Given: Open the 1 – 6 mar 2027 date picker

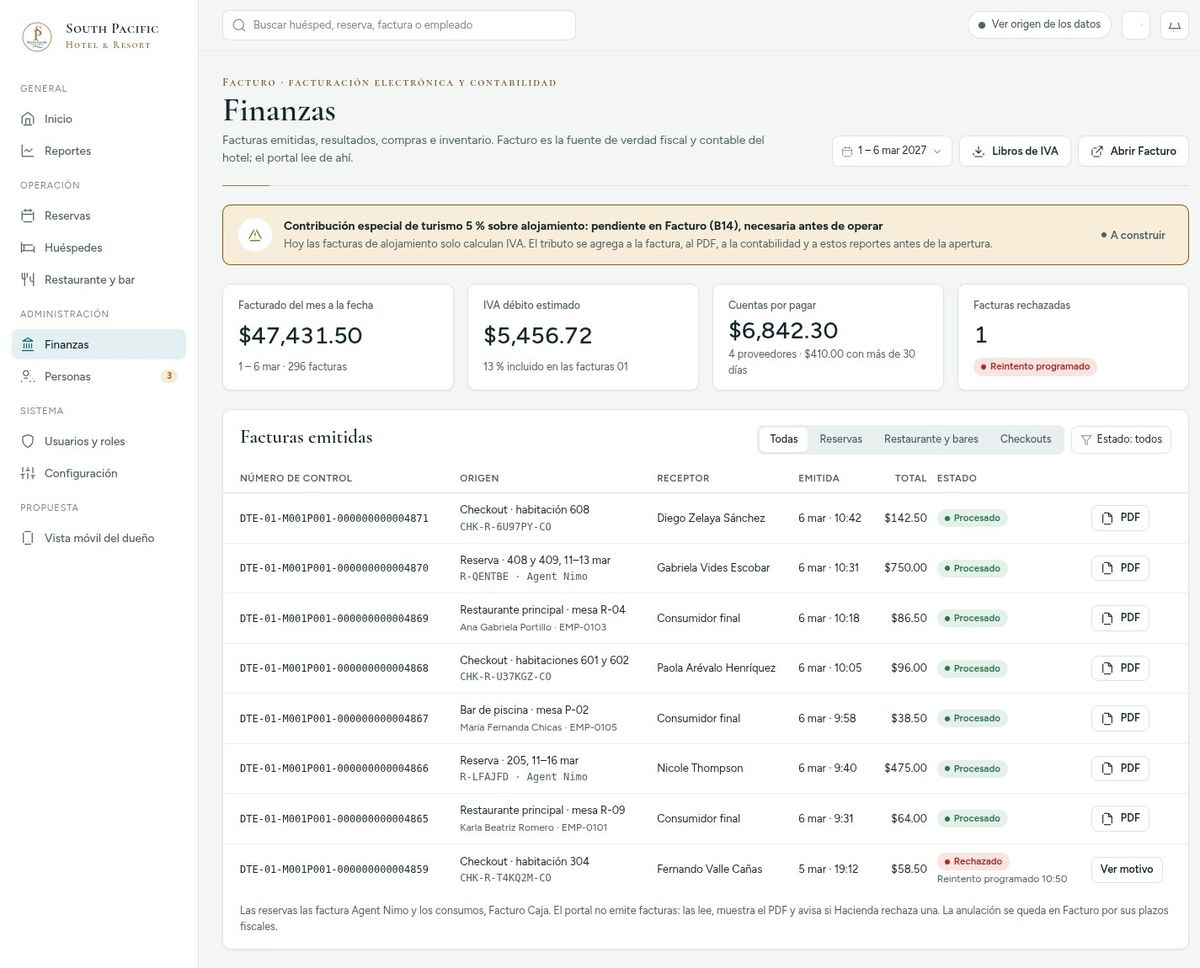Looking at the screenshot, I should (892, 151).
